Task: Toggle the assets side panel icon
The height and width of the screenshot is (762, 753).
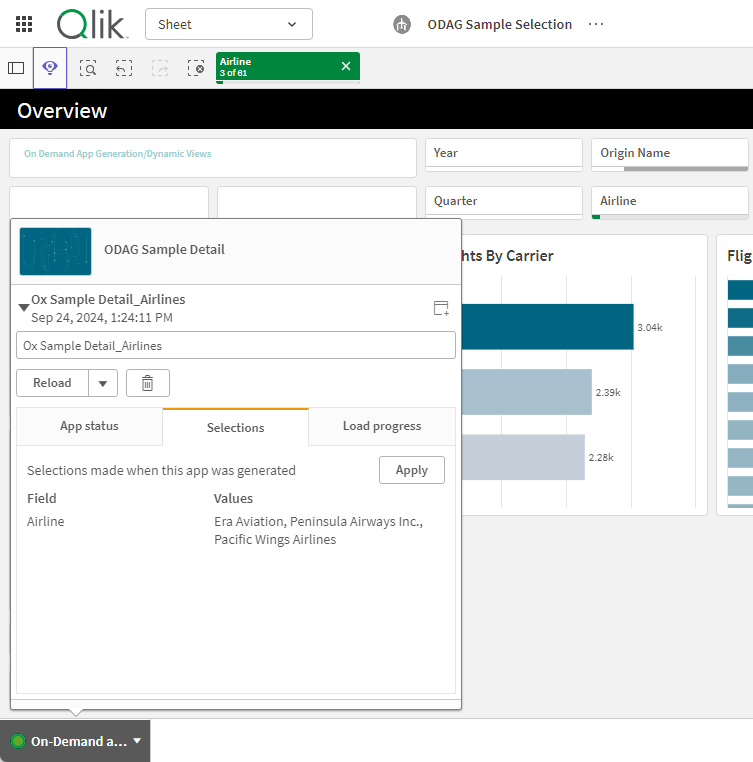Action: (x=16, y=68)
